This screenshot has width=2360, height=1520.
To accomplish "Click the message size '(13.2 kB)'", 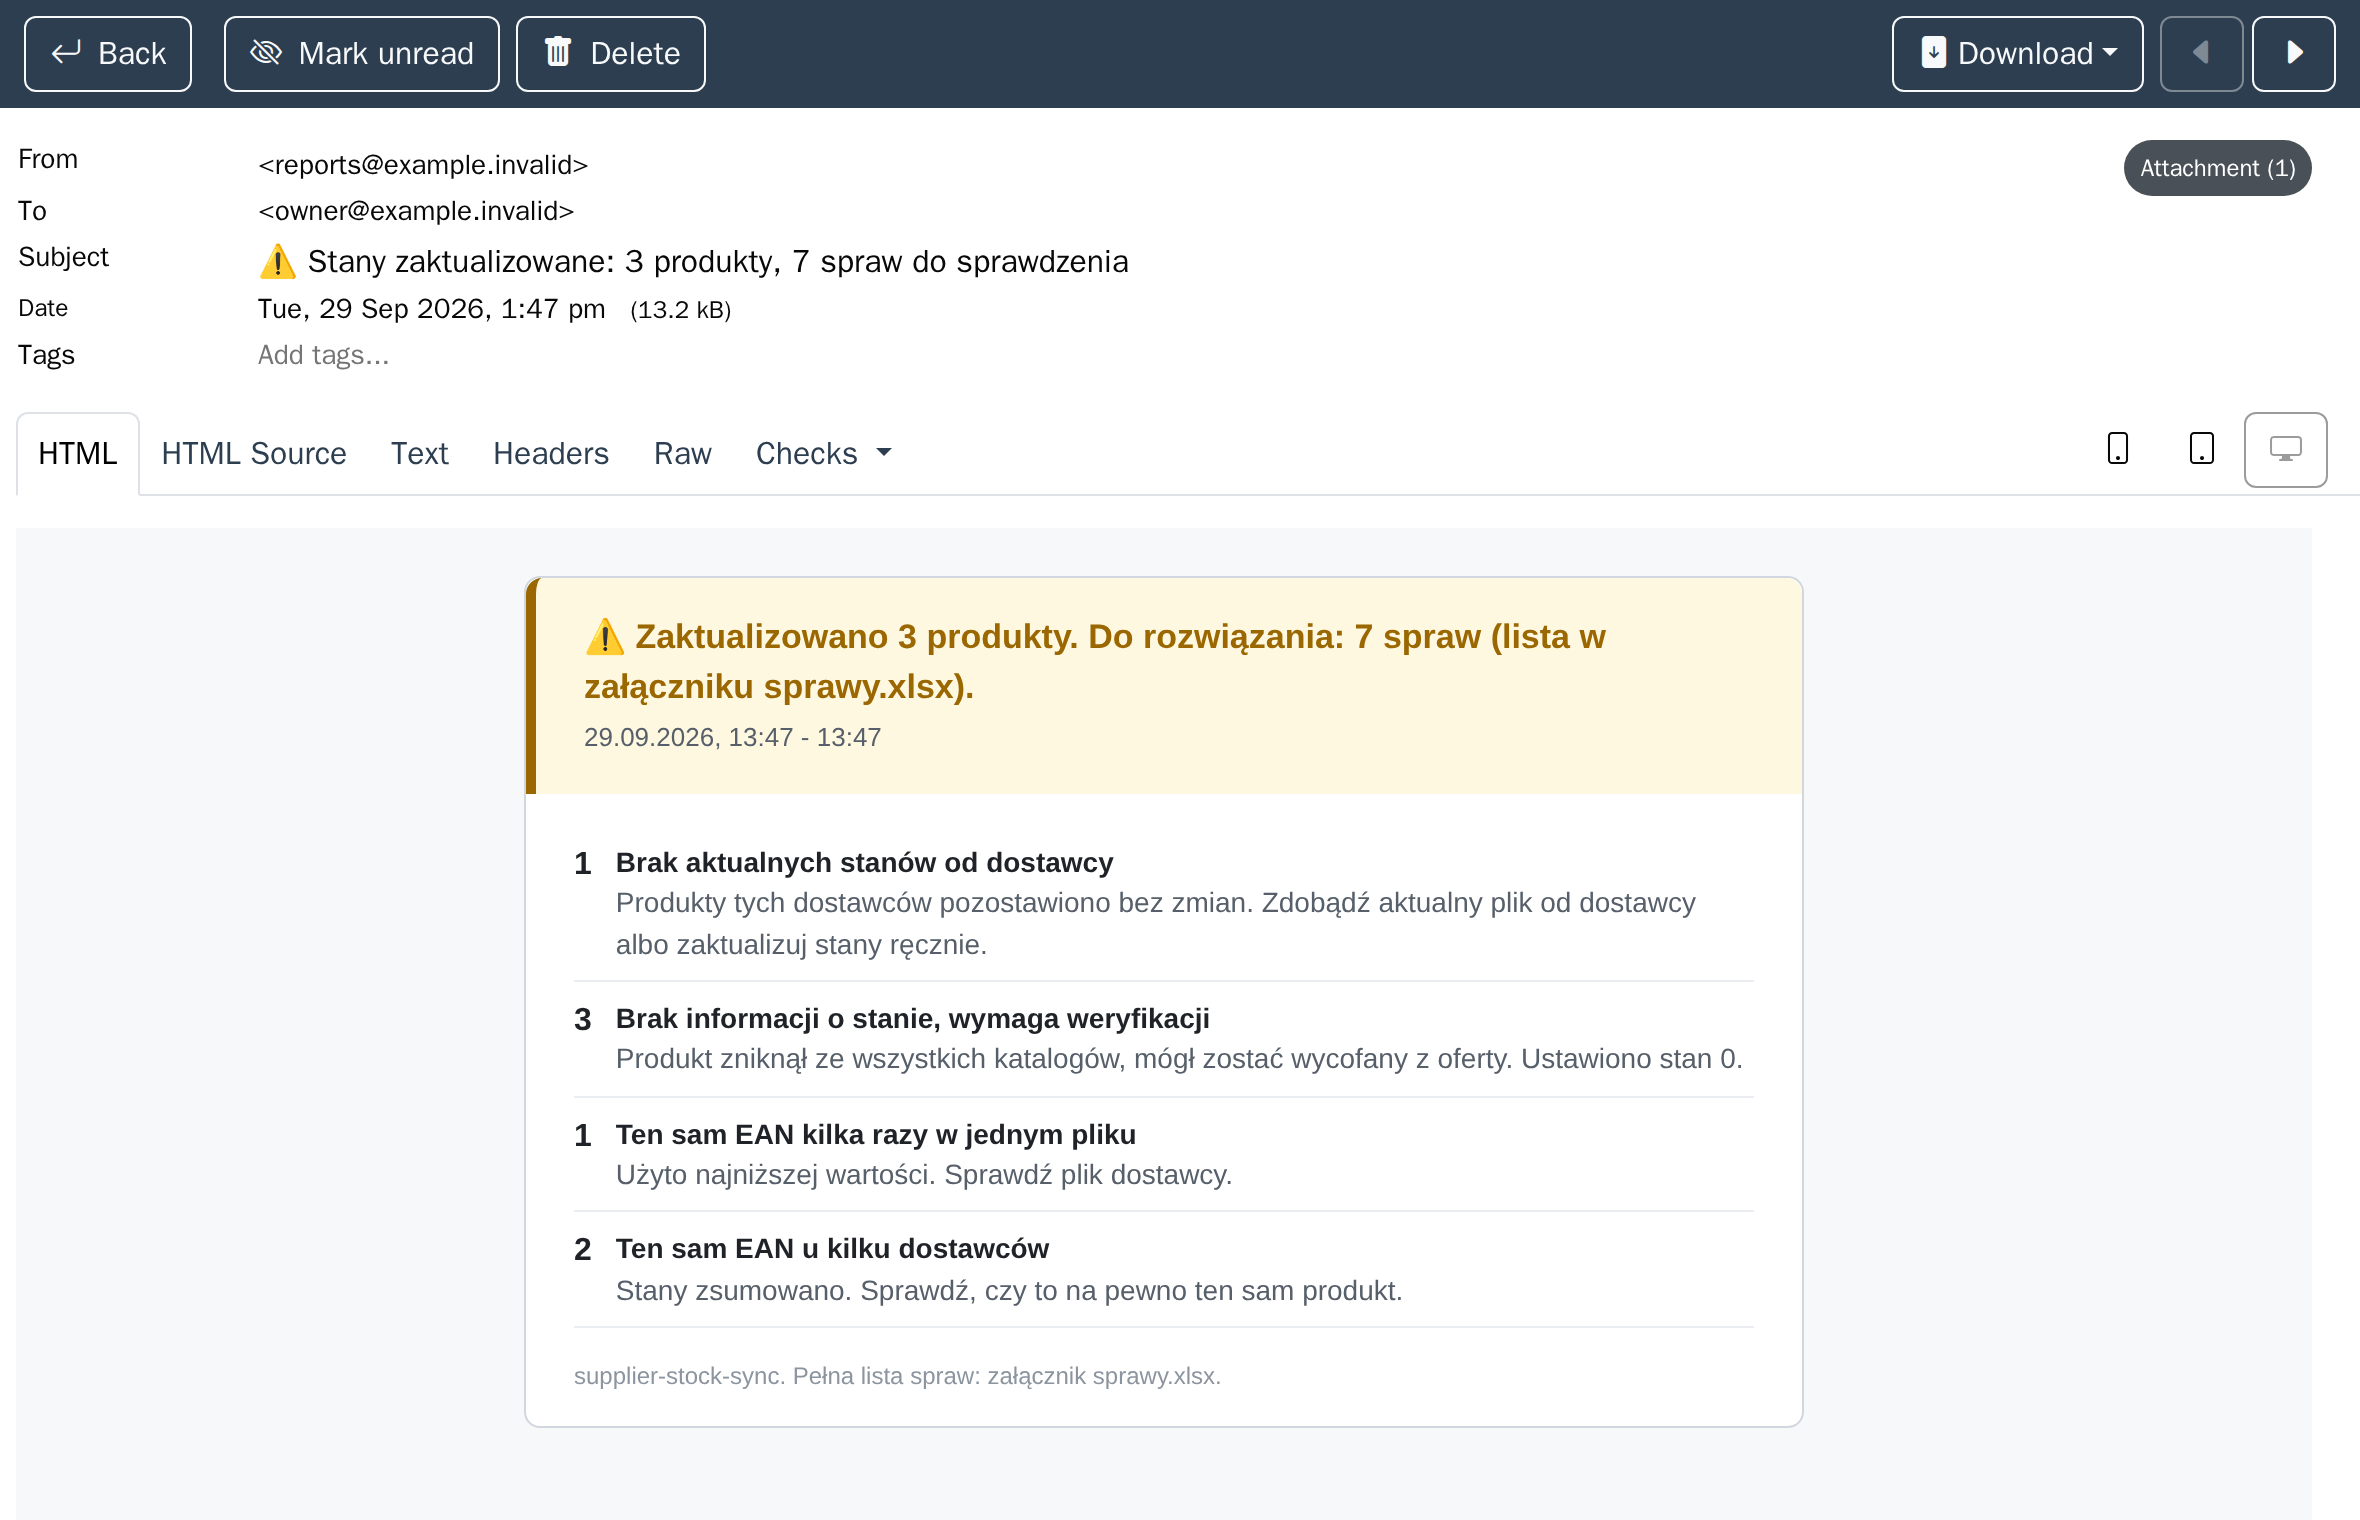I will click(x=681, y=310).
